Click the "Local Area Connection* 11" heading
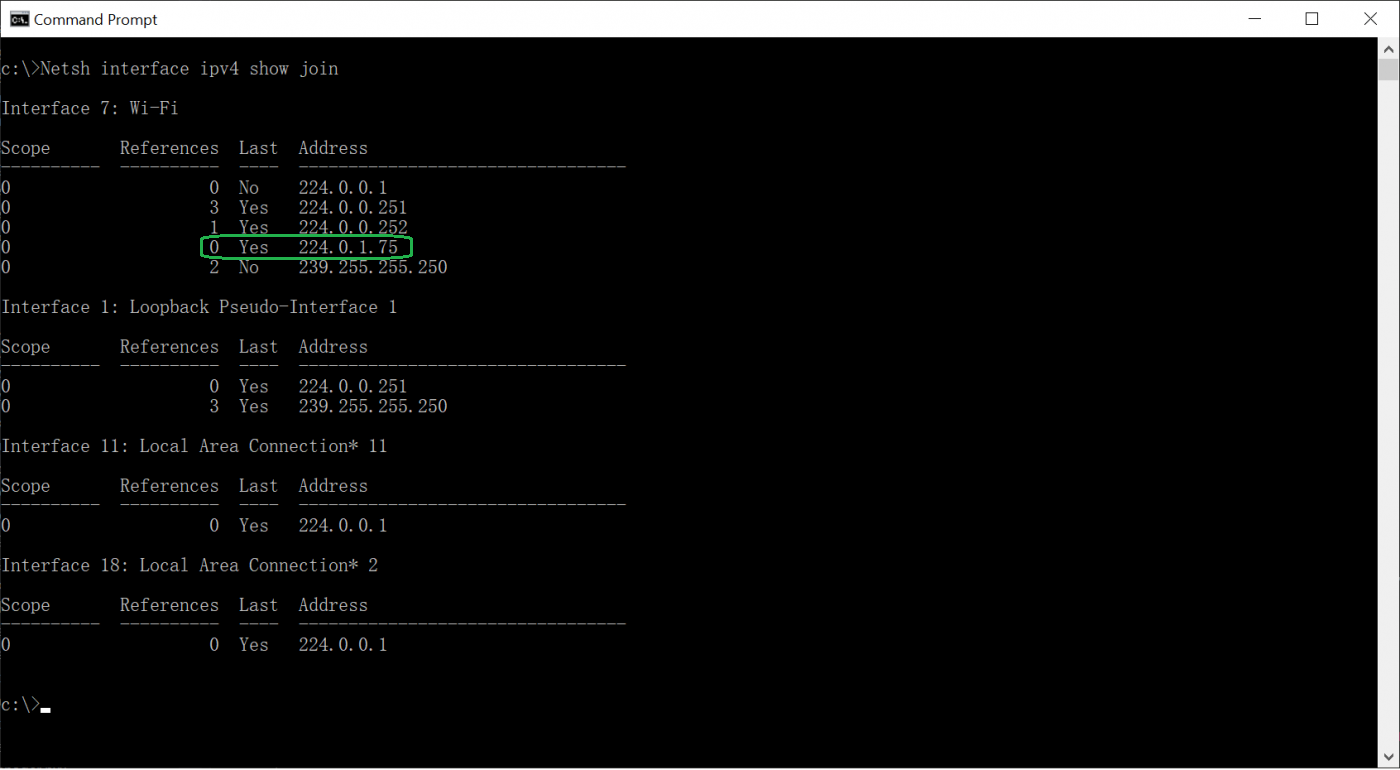 [194, 446]
